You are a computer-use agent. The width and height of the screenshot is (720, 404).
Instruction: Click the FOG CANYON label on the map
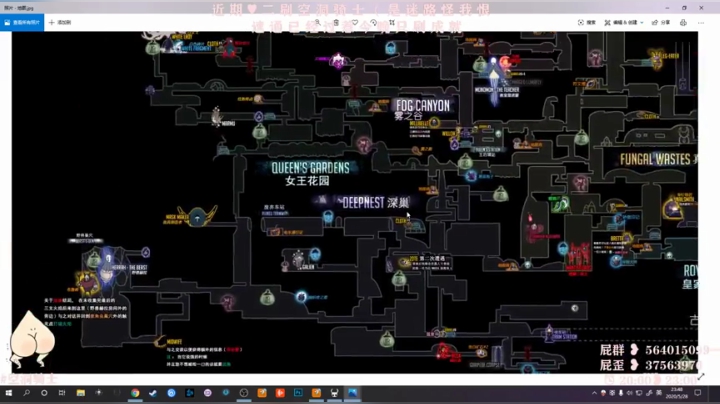tap(423, 106)
